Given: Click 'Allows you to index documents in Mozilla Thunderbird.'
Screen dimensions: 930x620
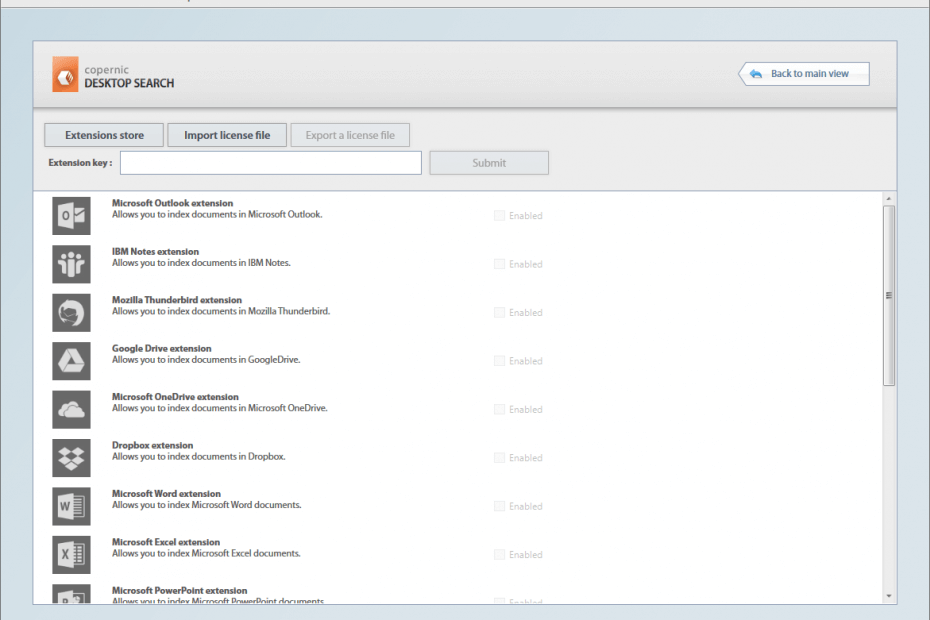Looking at the screenshot, I should (221, 311).
